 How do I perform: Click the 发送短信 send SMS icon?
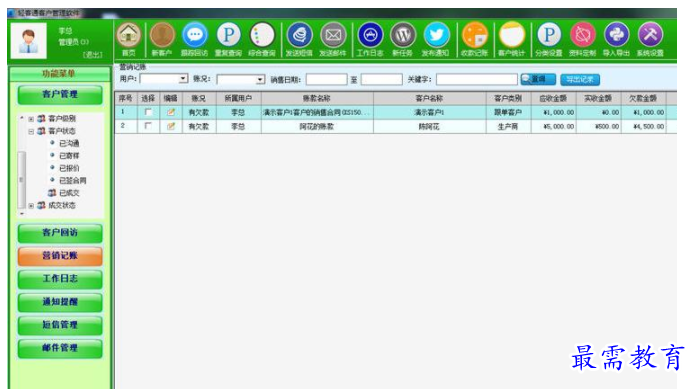point(300,35)
